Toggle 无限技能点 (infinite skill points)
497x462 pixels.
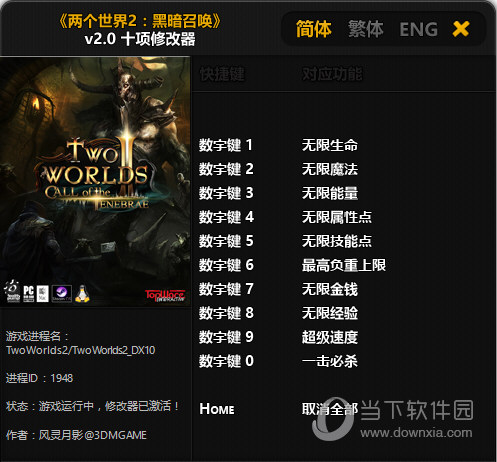[x=337, y=241]
